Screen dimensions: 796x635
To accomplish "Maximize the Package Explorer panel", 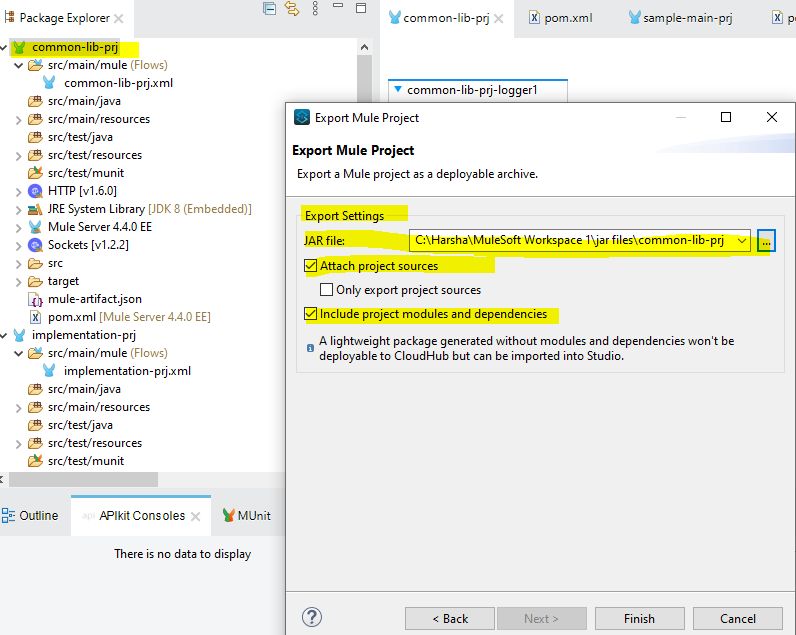I will pos(361,8).
